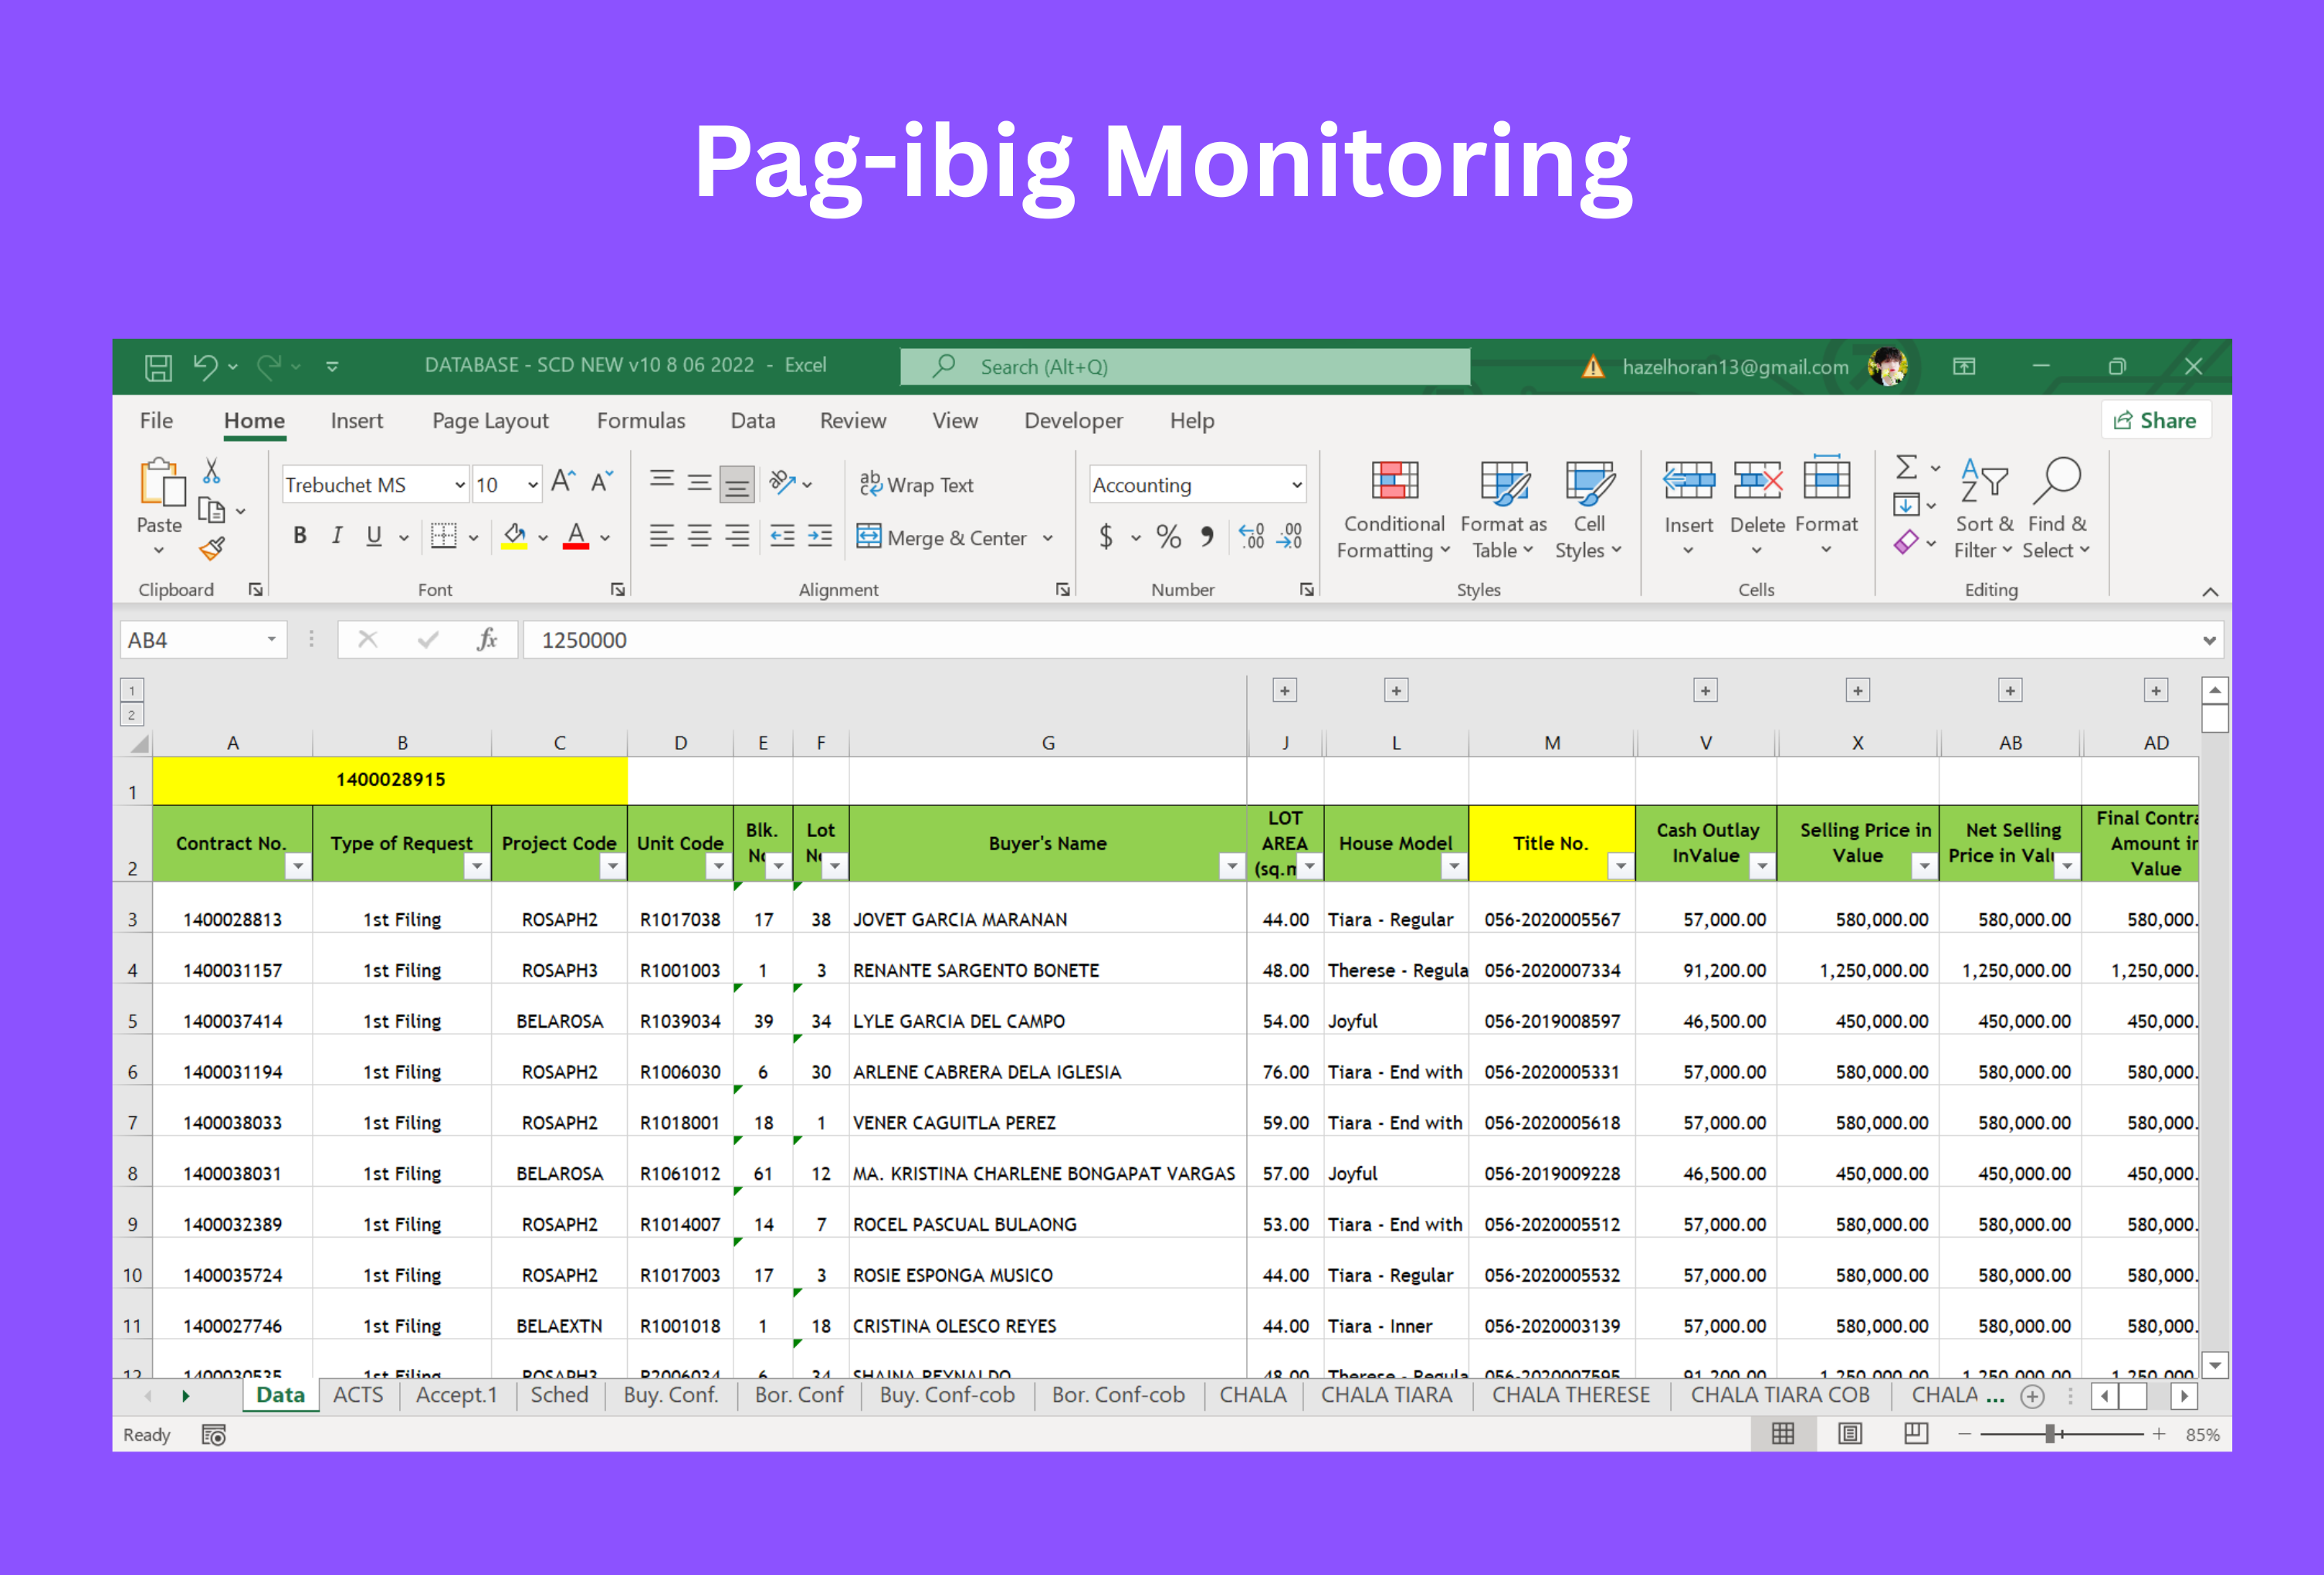Click the Increase Decimal icon
Viewport: 2324px width, 1575px height.
pyautogui.click(x=1251, y=537)
